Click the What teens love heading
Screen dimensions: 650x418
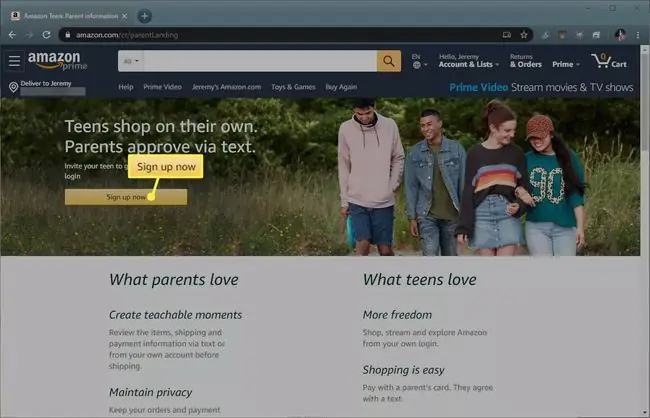tap(420, 280)
